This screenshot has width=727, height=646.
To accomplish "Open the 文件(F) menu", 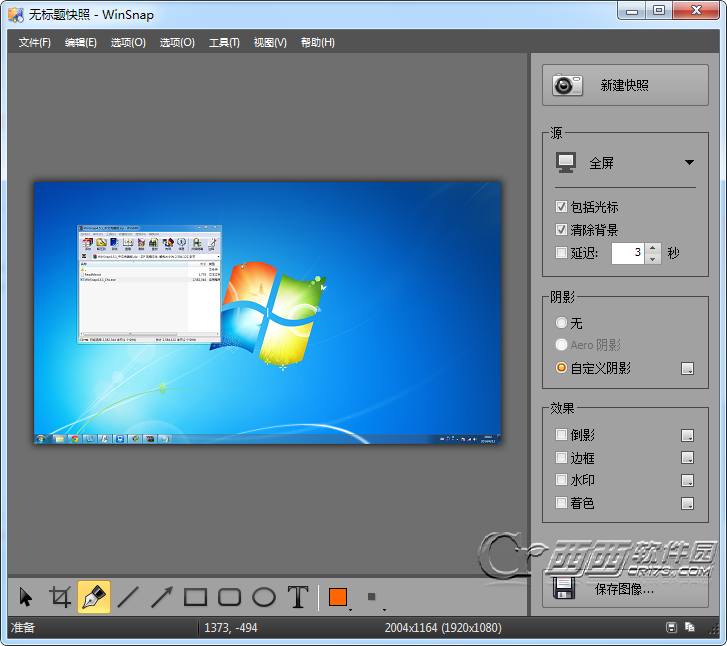I will [35, 42].
